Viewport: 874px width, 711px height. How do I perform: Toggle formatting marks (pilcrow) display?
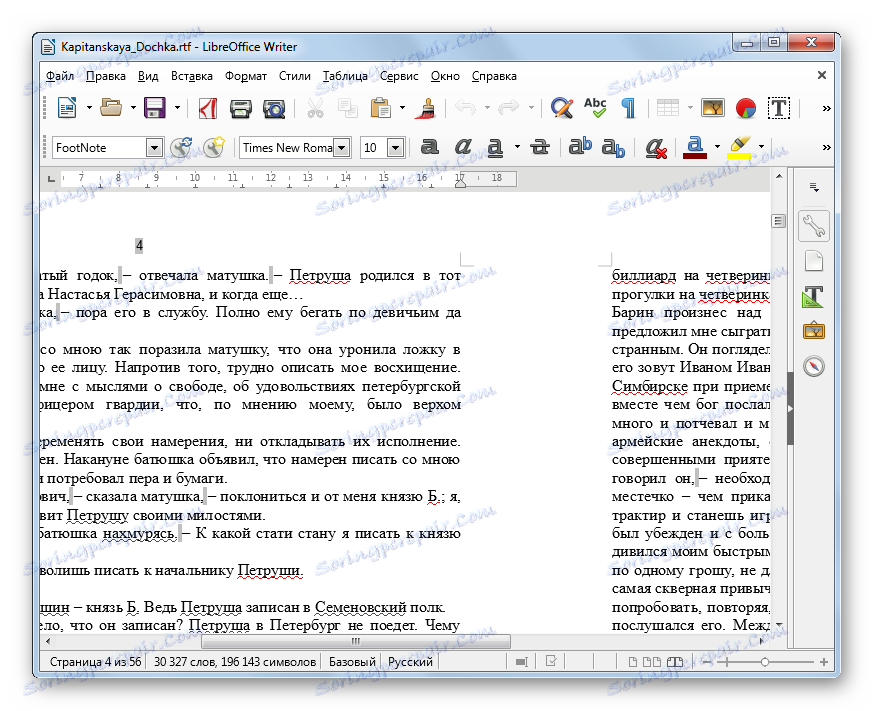pos(628,108)
